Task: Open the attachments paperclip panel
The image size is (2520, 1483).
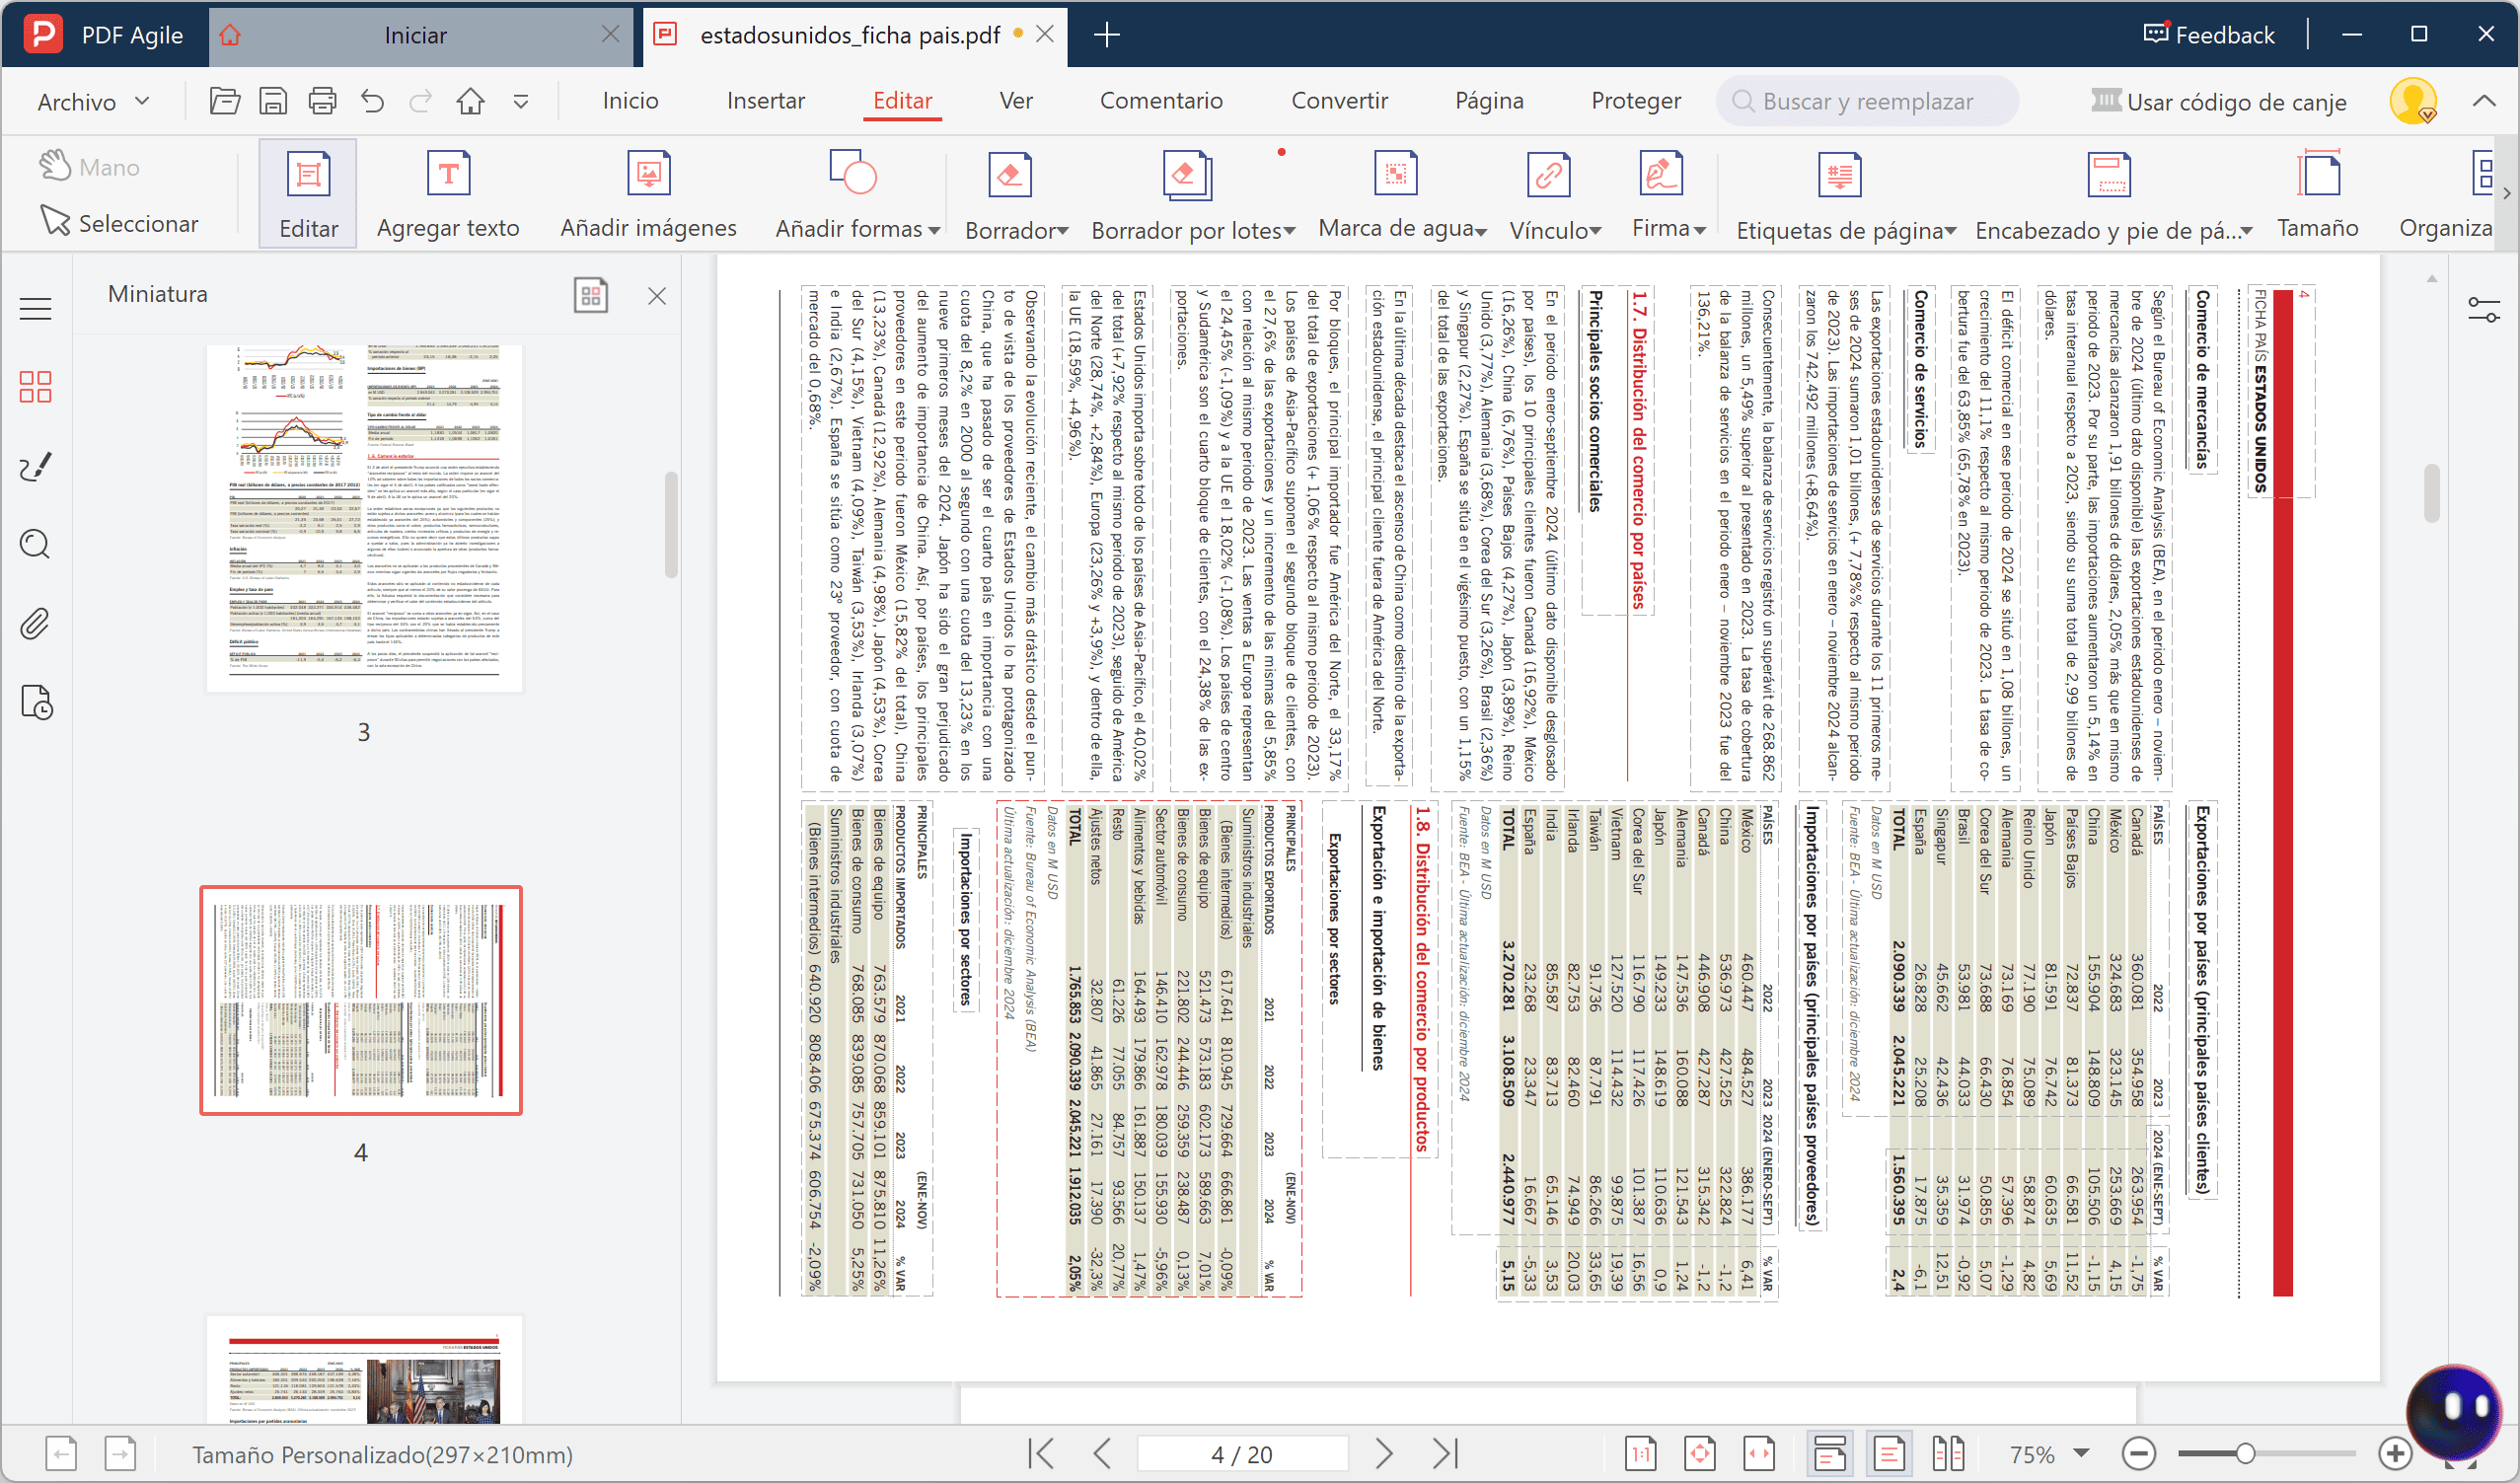Action: tap(35, 624)
